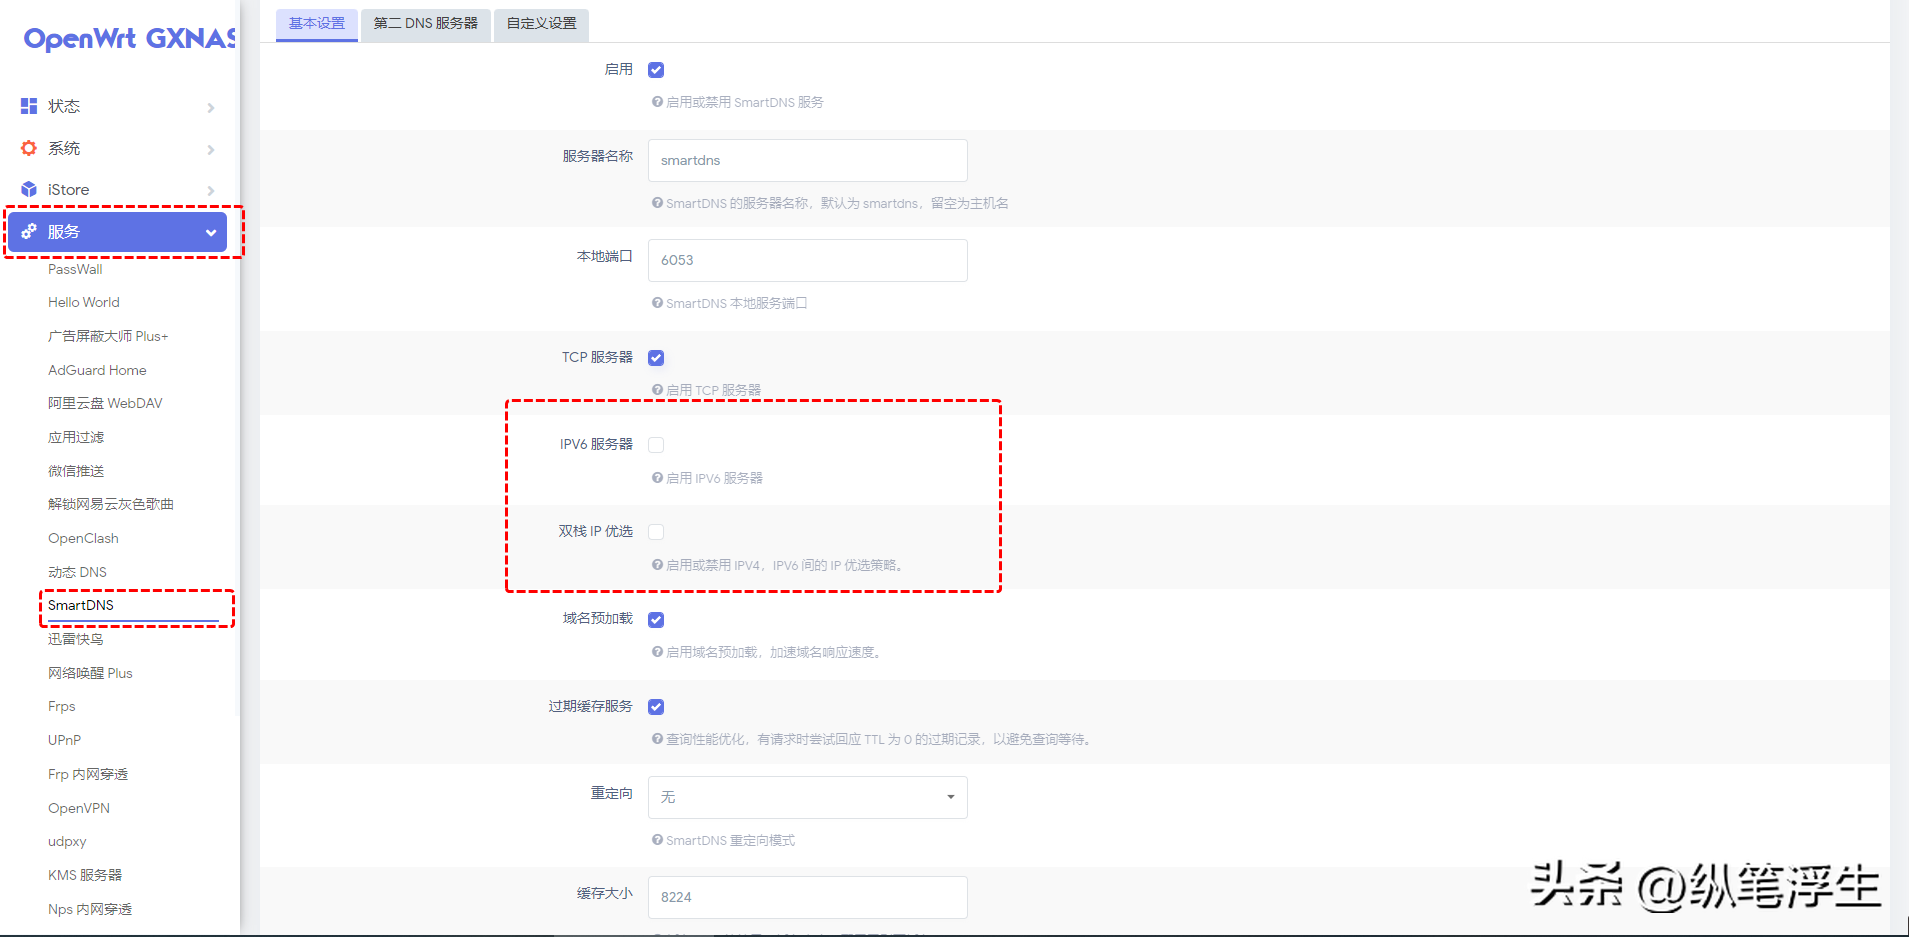Click the help icon beside SmartDNS 重定向模式

pyautogui.click(x=657, y=840)
